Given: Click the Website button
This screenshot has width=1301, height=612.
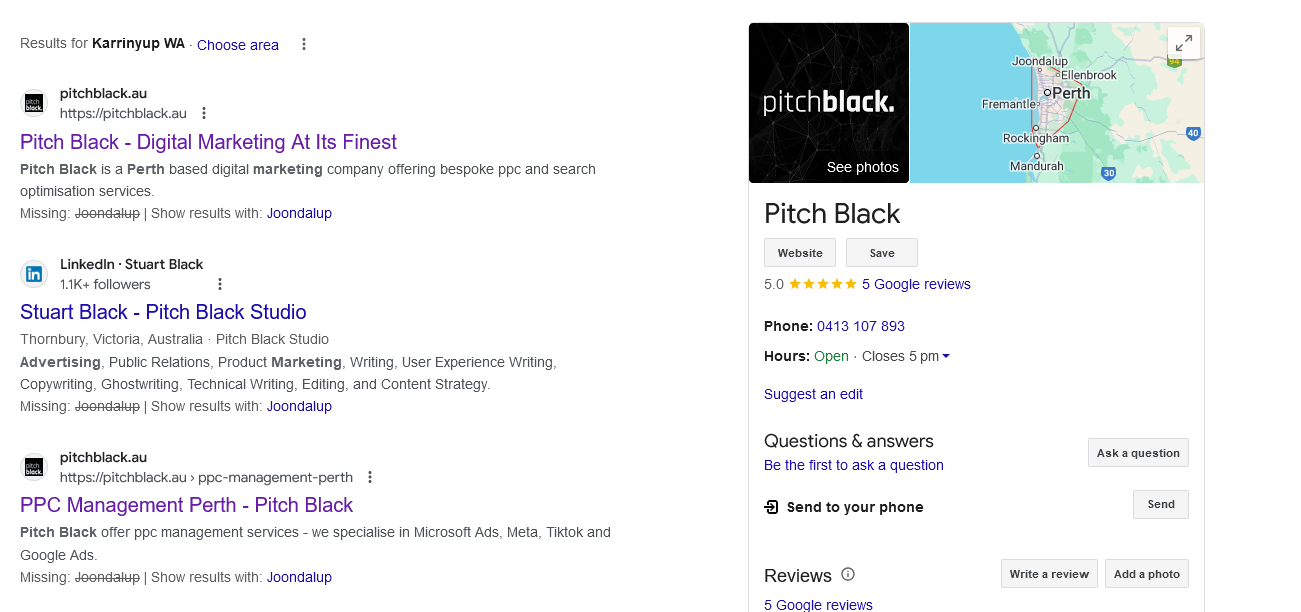Looking at the screenshot, I should click(800, 253).
